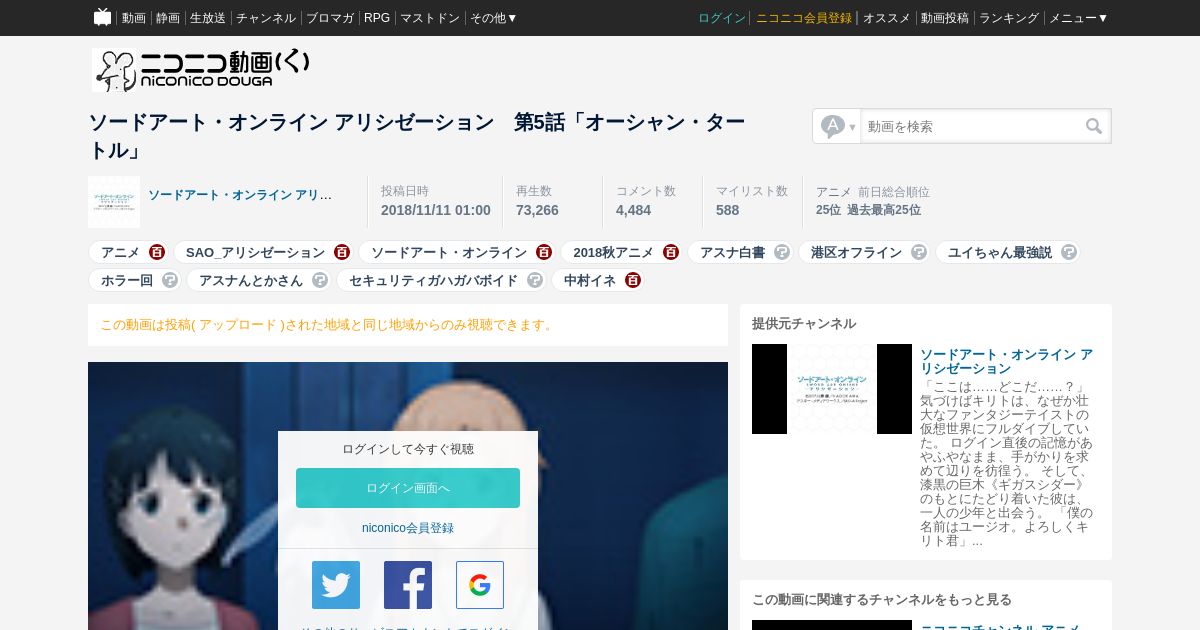1200x630 pixels.
Task: Open その他 dropdown in top bar
Action: (x=494, y=18)
